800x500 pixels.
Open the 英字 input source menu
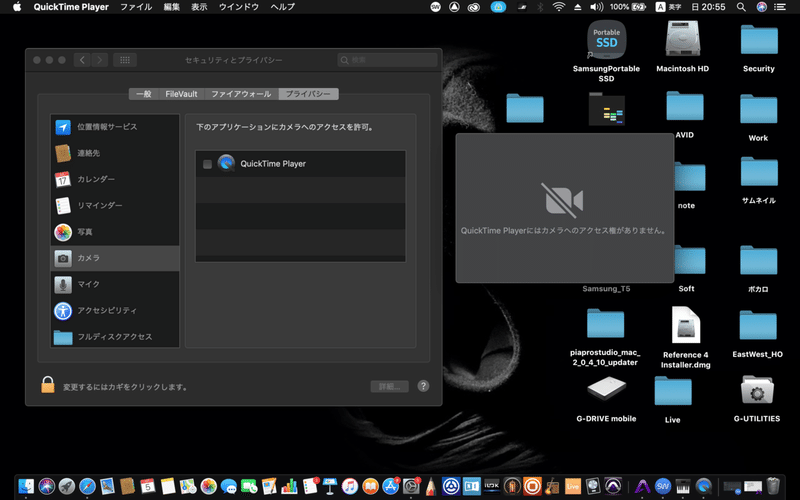668,7
